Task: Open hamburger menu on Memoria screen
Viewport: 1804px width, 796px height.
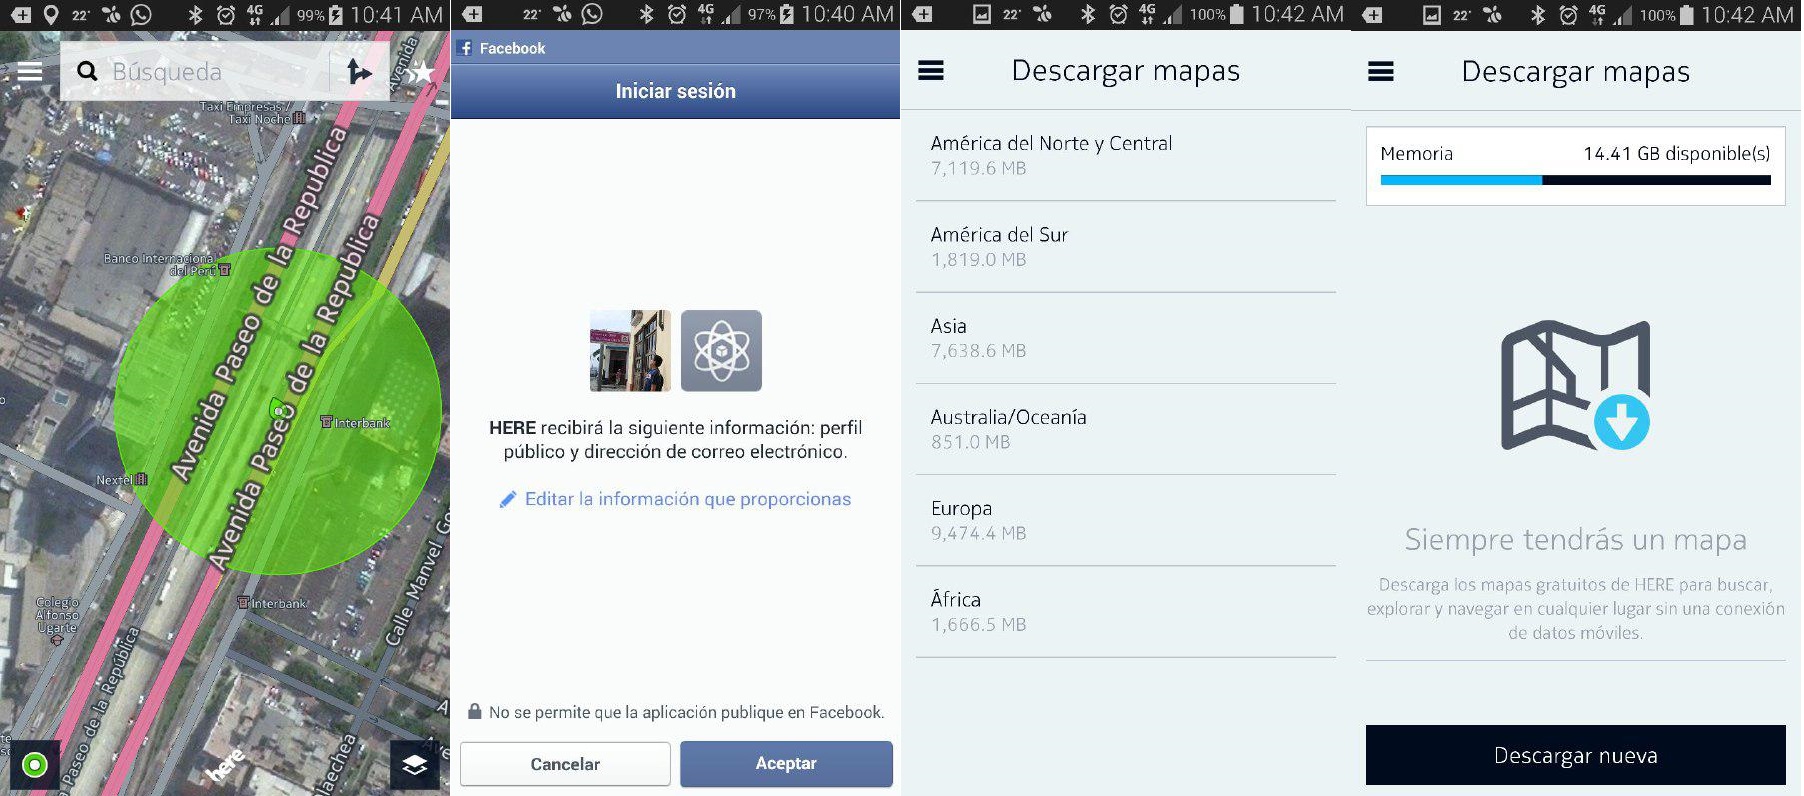Action: tap(1381, 71)
